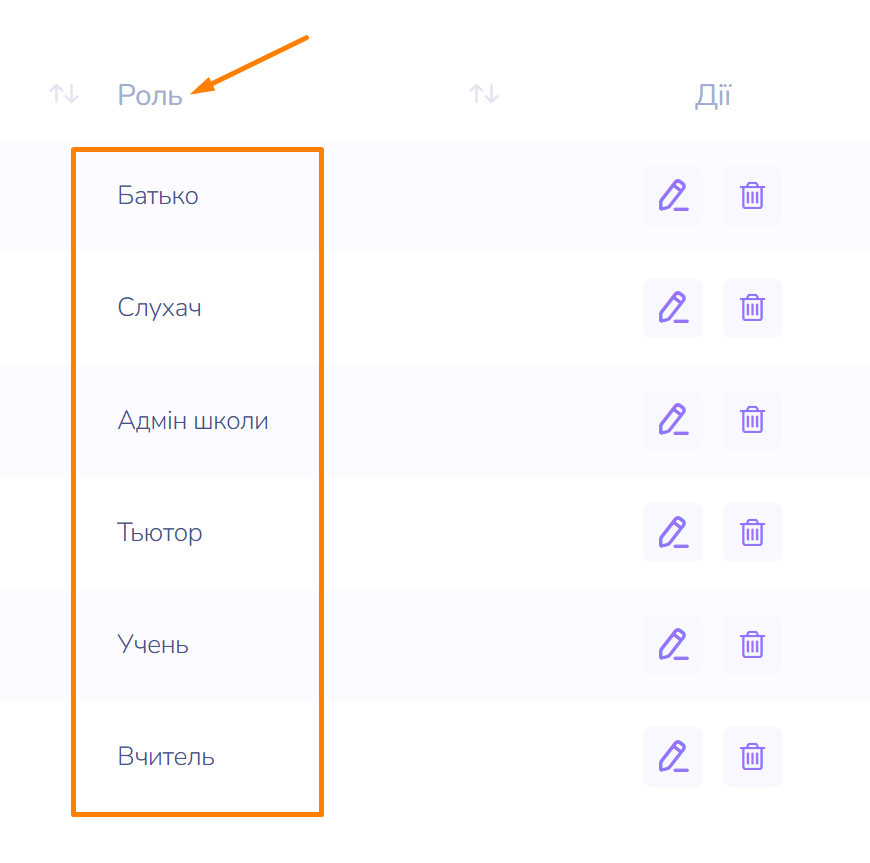Edit the Батько role row

click(673, 196)
